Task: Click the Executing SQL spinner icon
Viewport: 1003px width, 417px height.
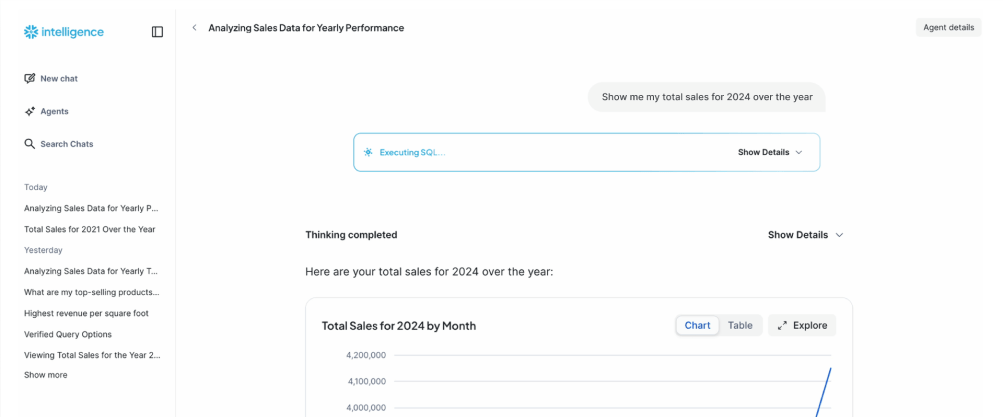Action: 368,152
